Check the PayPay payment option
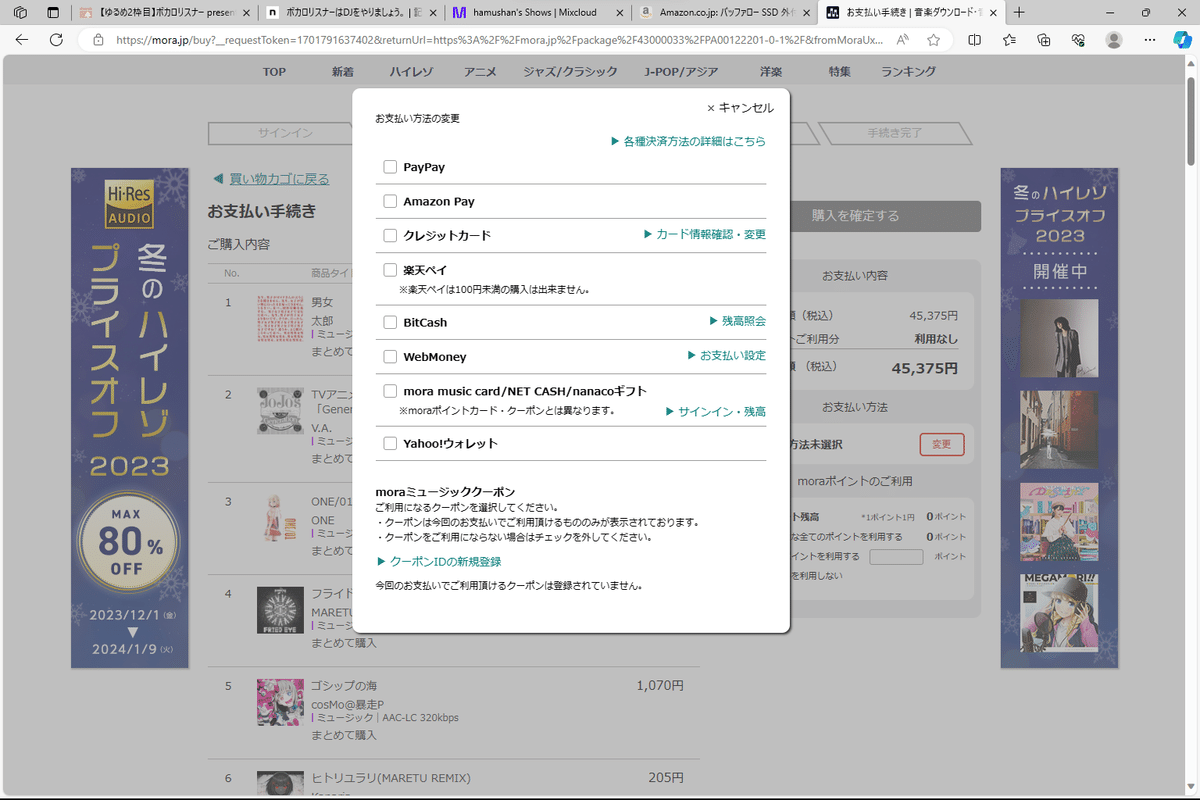 390,167
